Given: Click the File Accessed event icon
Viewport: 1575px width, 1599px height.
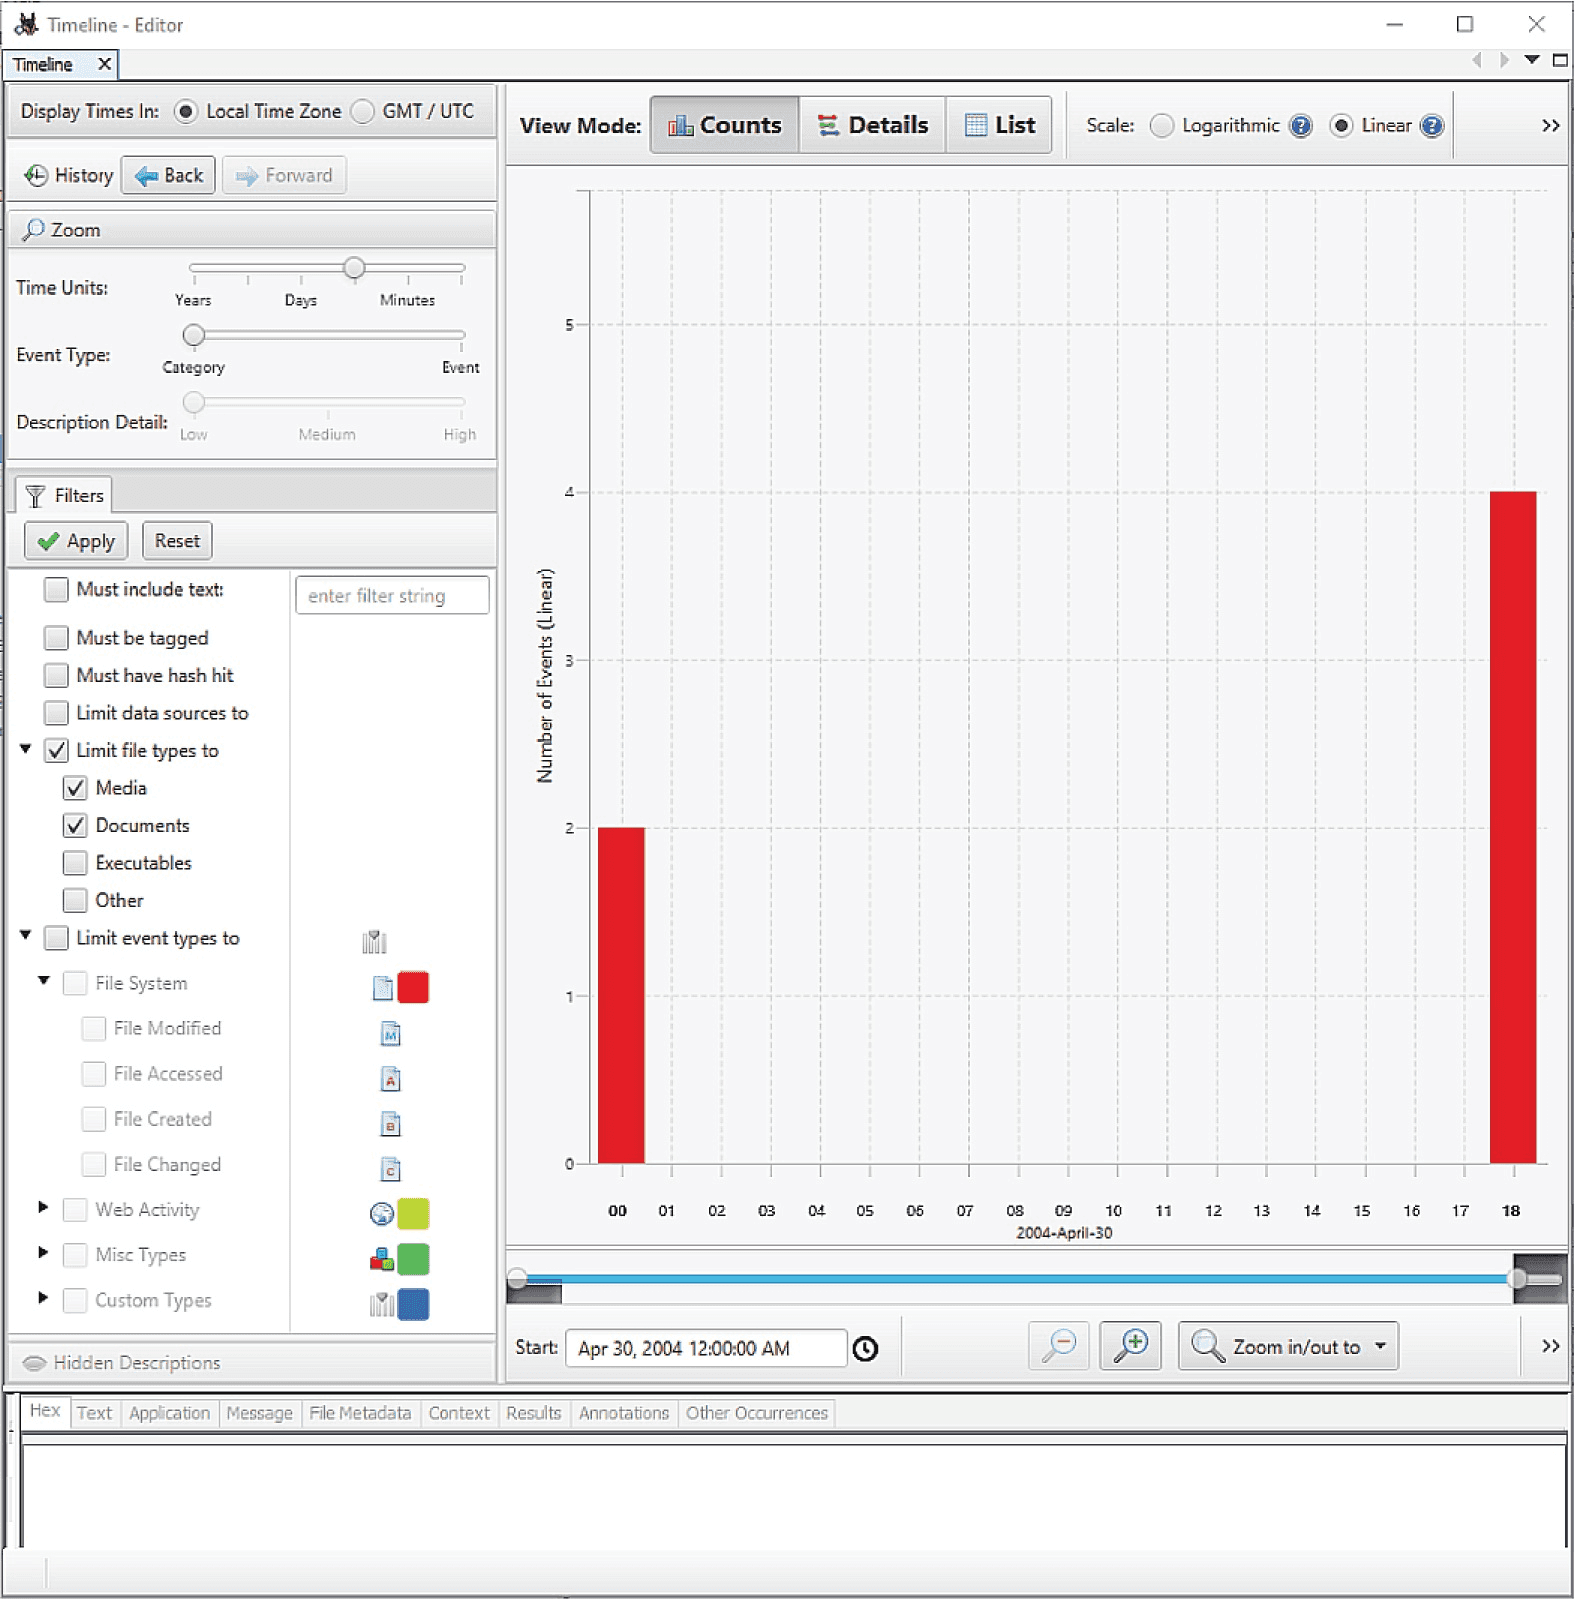Looking at the screenshot, I should click(391, 1079).
